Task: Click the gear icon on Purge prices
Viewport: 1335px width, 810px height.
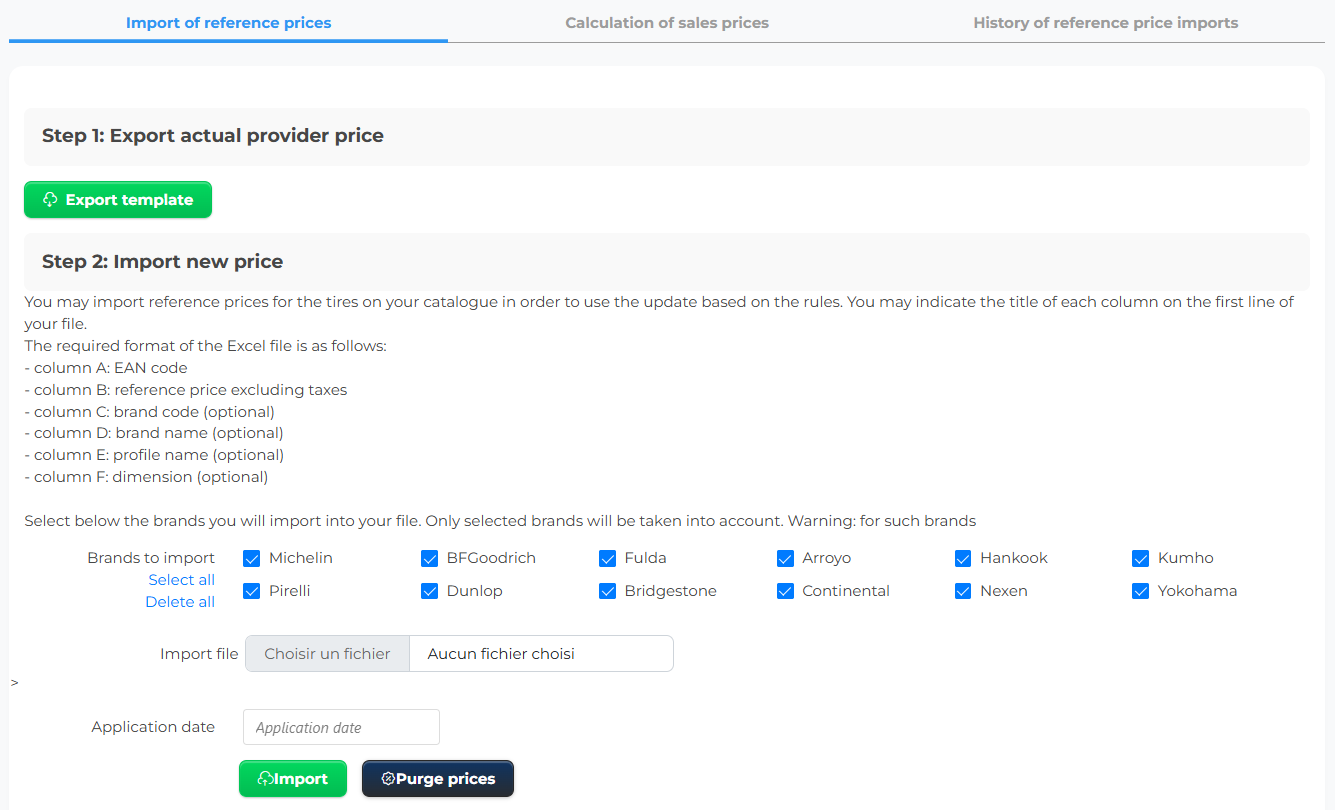Action: 389,779
